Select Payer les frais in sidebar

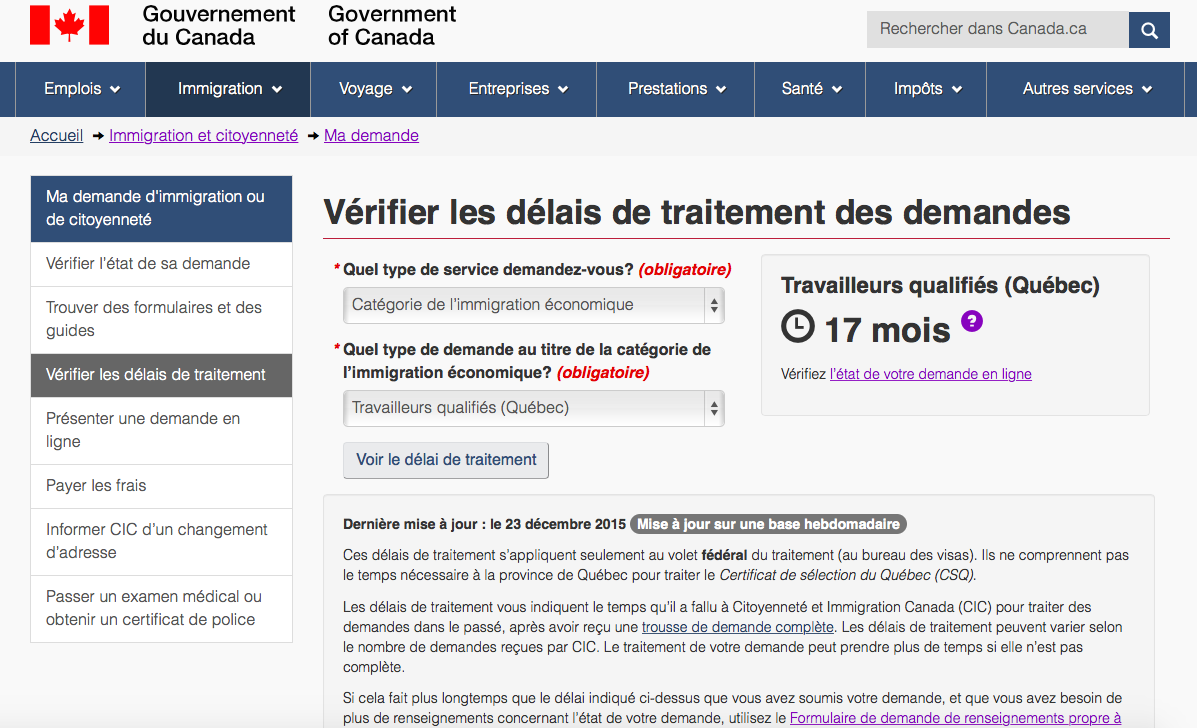point(96,486)
